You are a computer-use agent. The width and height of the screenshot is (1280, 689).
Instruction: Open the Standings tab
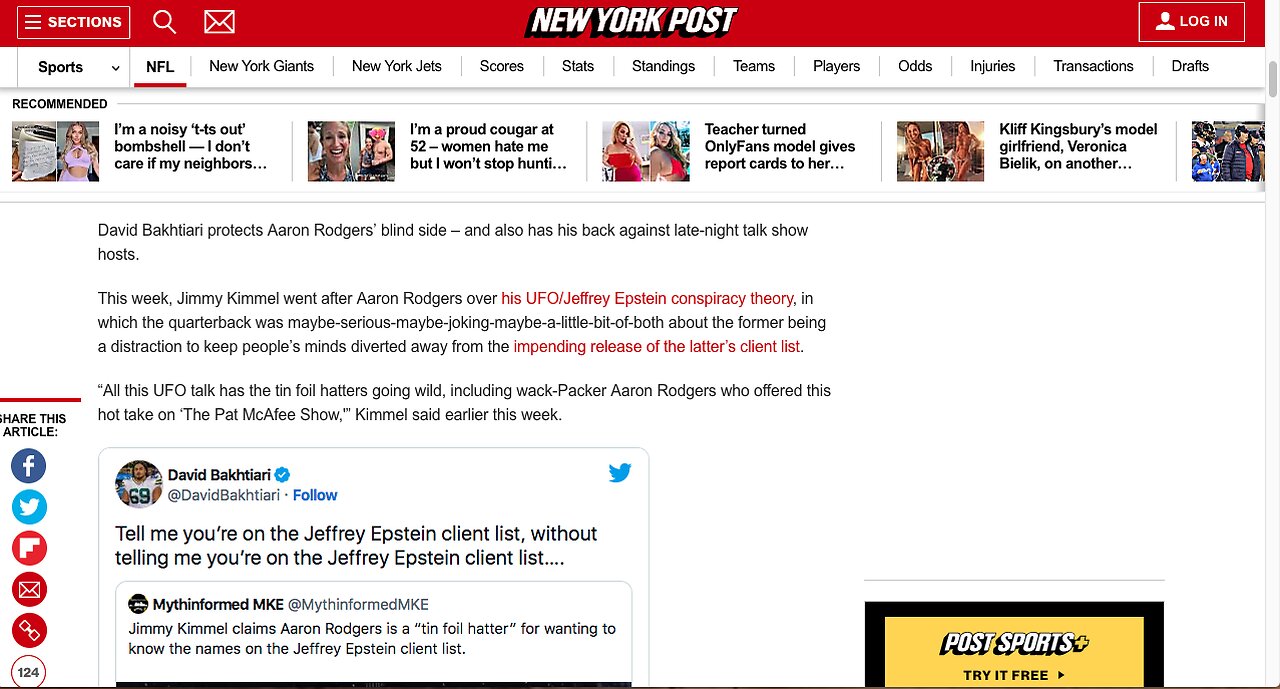coord(663,66)
